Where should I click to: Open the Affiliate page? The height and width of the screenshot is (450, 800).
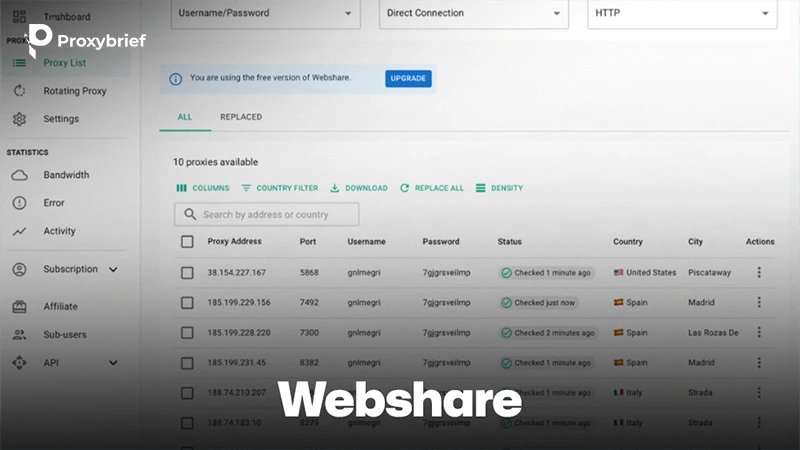[x=61, y=307]
